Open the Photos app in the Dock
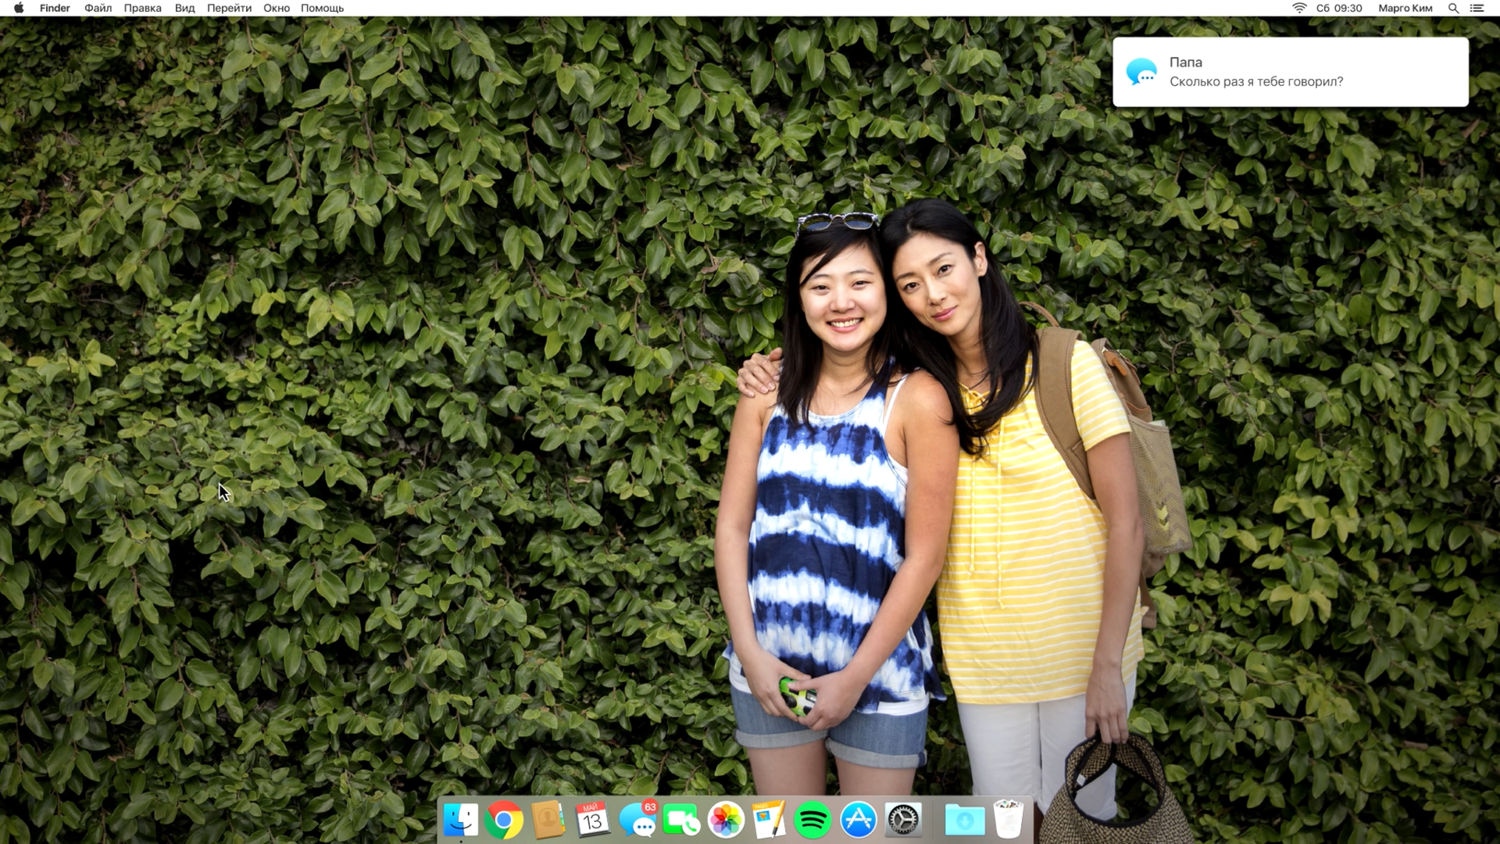The width and height of the screenshot is (1500, 844). coord(726,820)
